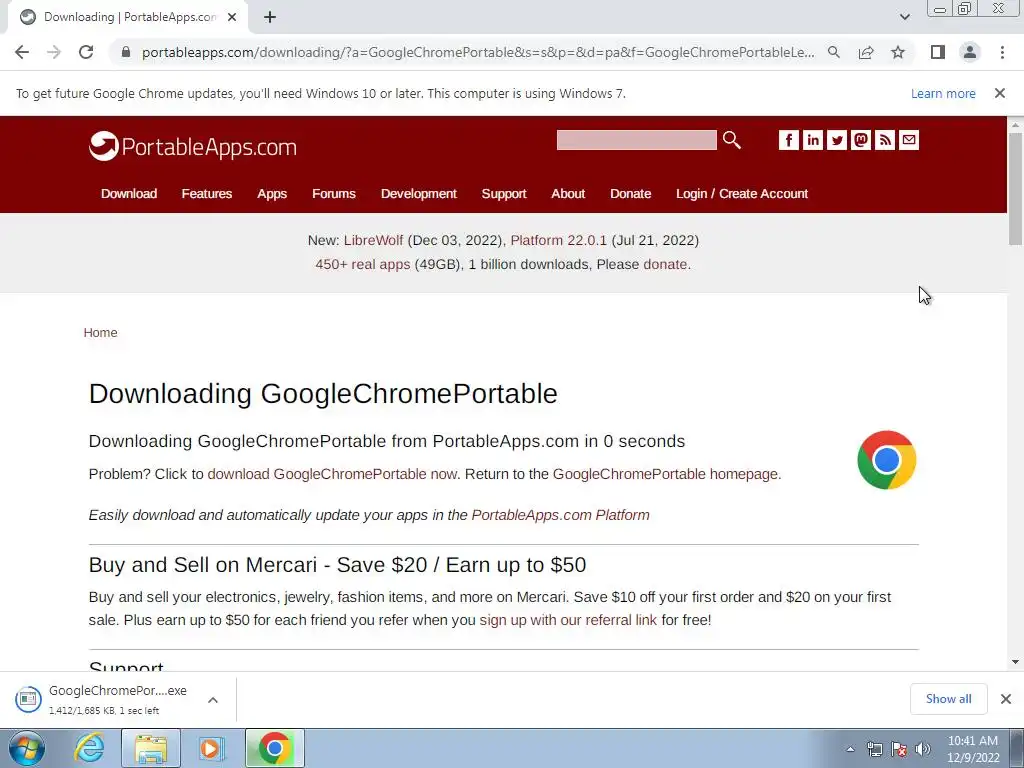Click the Home breadcrumb link

point(101,332)
